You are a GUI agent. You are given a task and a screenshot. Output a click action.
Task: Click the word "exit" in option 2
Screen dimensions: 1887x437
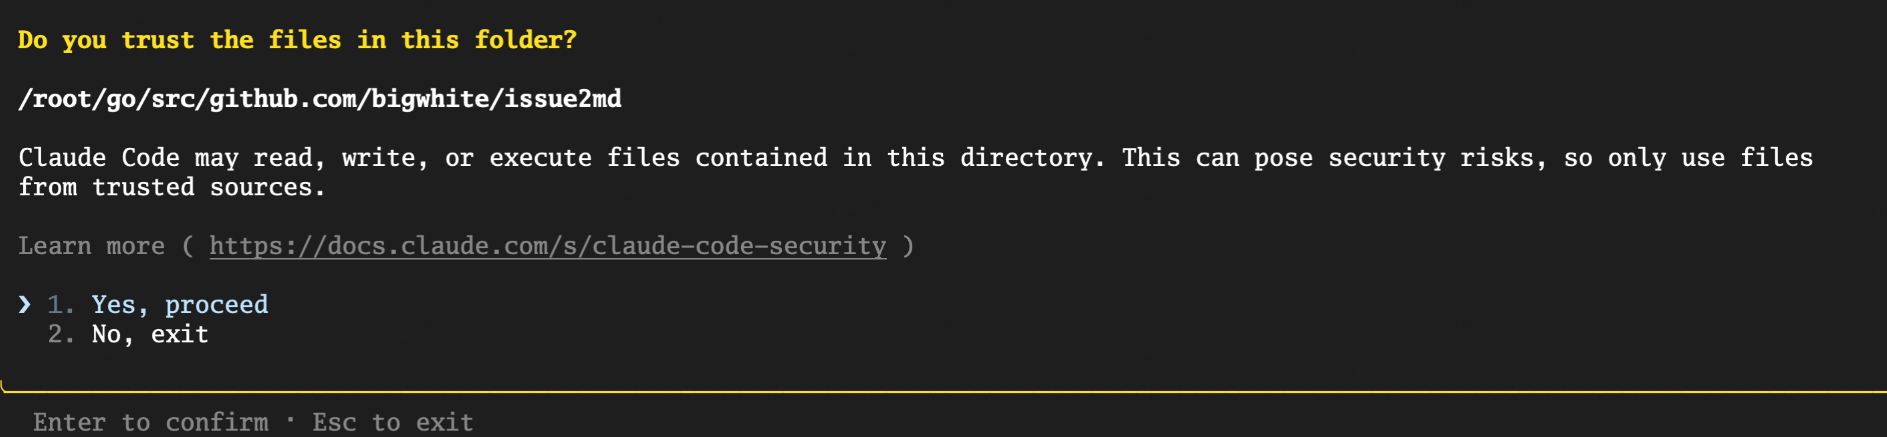[180, 334]
